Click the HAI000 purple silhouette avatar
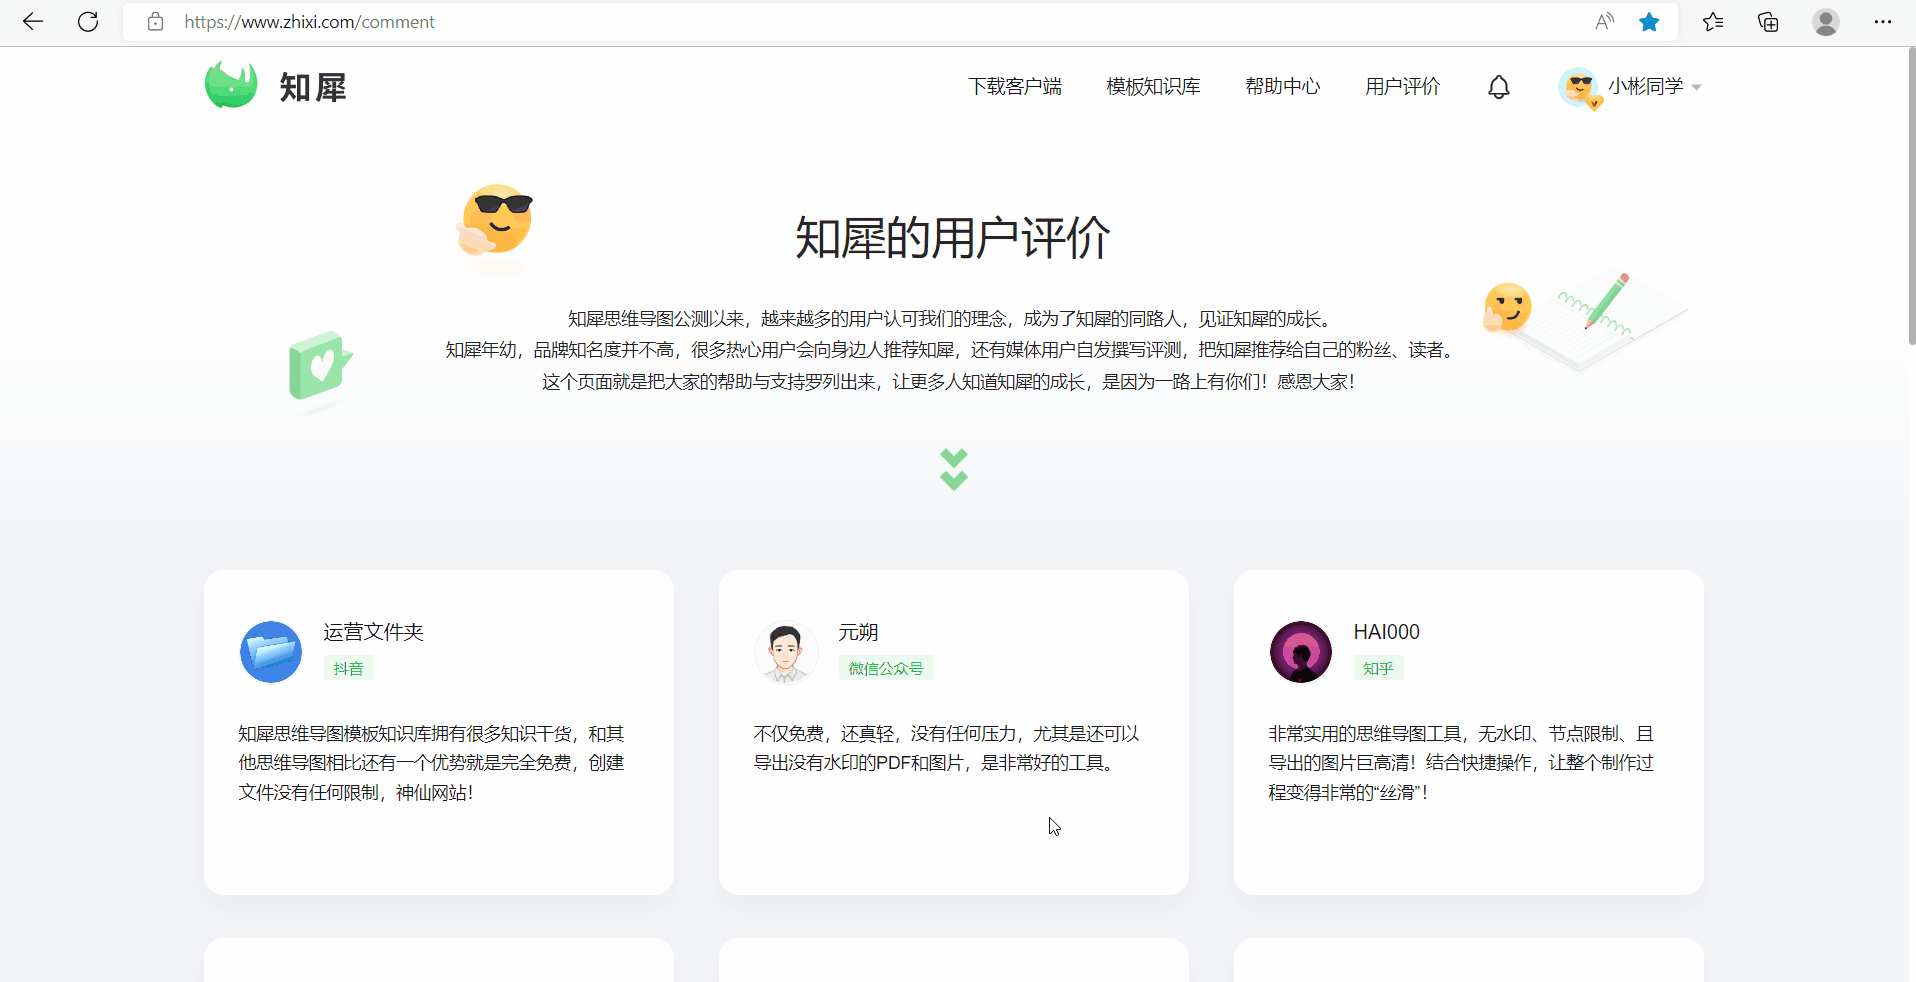Viewport: 1916px width, 982px height. [1301, 652]
